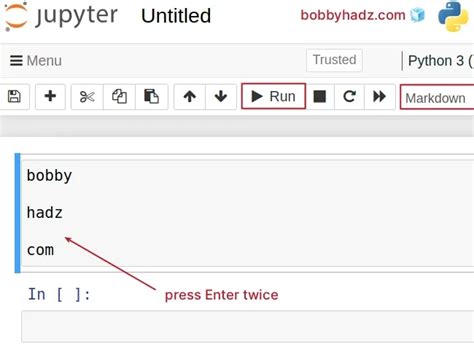Click the text 'hadz' in markdown cell
Image resolution: width=474 pixels, height=360 pixels.
[45, 213]
